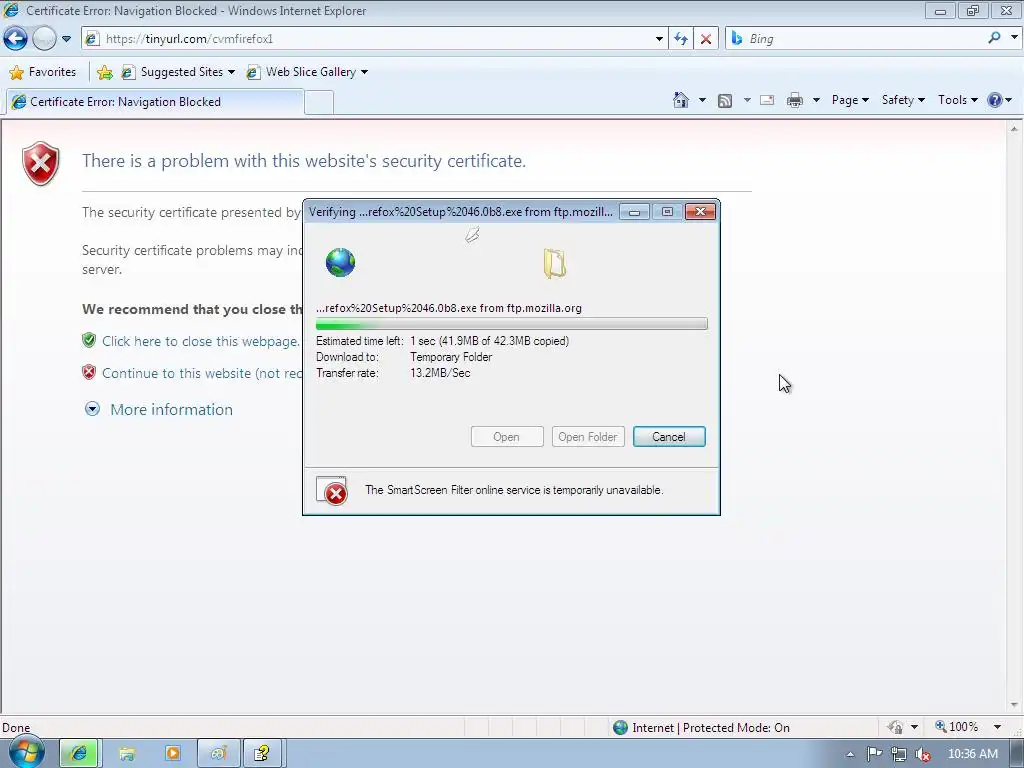Click the folder icon in download dialog
1024x768 pixels.
tap(554, 264)
